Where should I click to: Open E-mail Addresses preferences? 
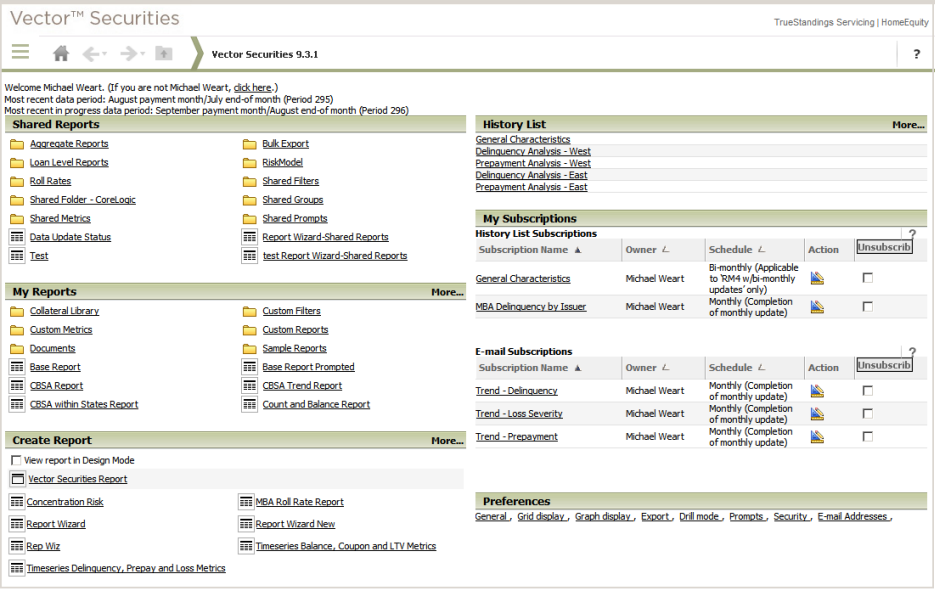pyautogui.click(x=853, y=516)
